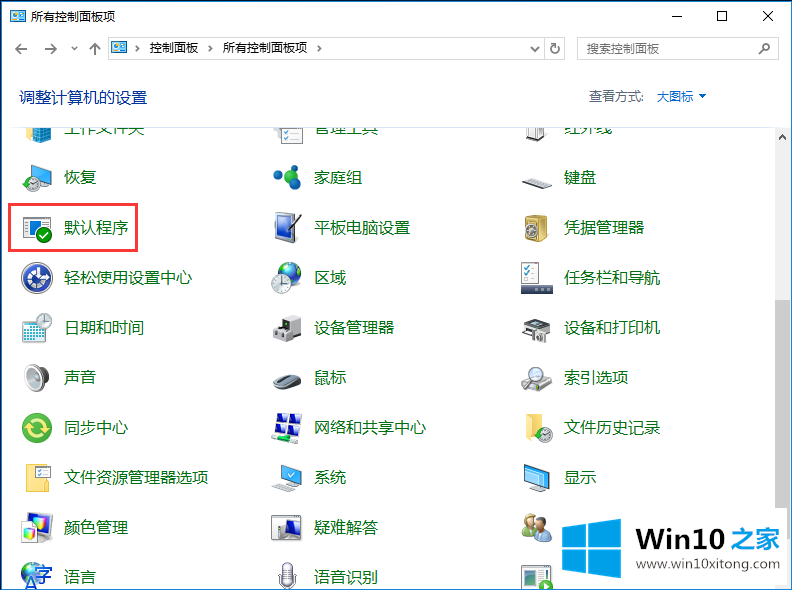Go back with the back arrow
792x590 pixels.
(x=21, y=49)
